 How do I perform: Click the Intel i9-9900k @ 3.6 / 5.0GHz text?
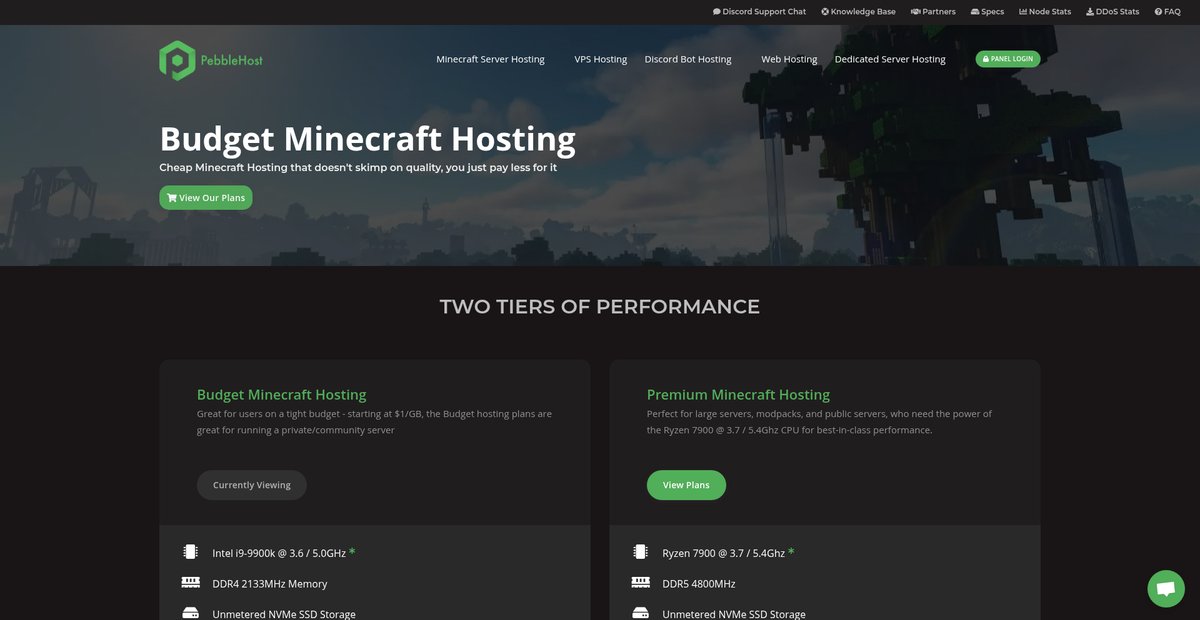click(x=279, y=553)
